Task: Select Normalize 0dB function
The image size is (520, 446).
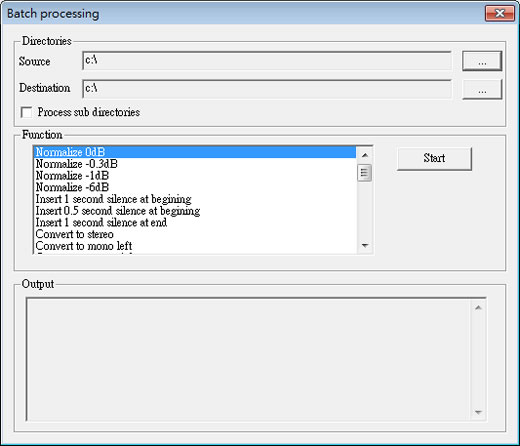Action: click(195, 152)
